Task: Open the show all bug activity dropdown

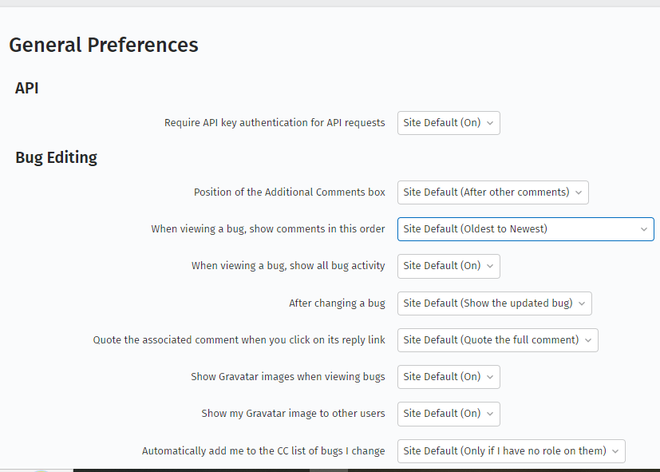Action: coord(448,266)
